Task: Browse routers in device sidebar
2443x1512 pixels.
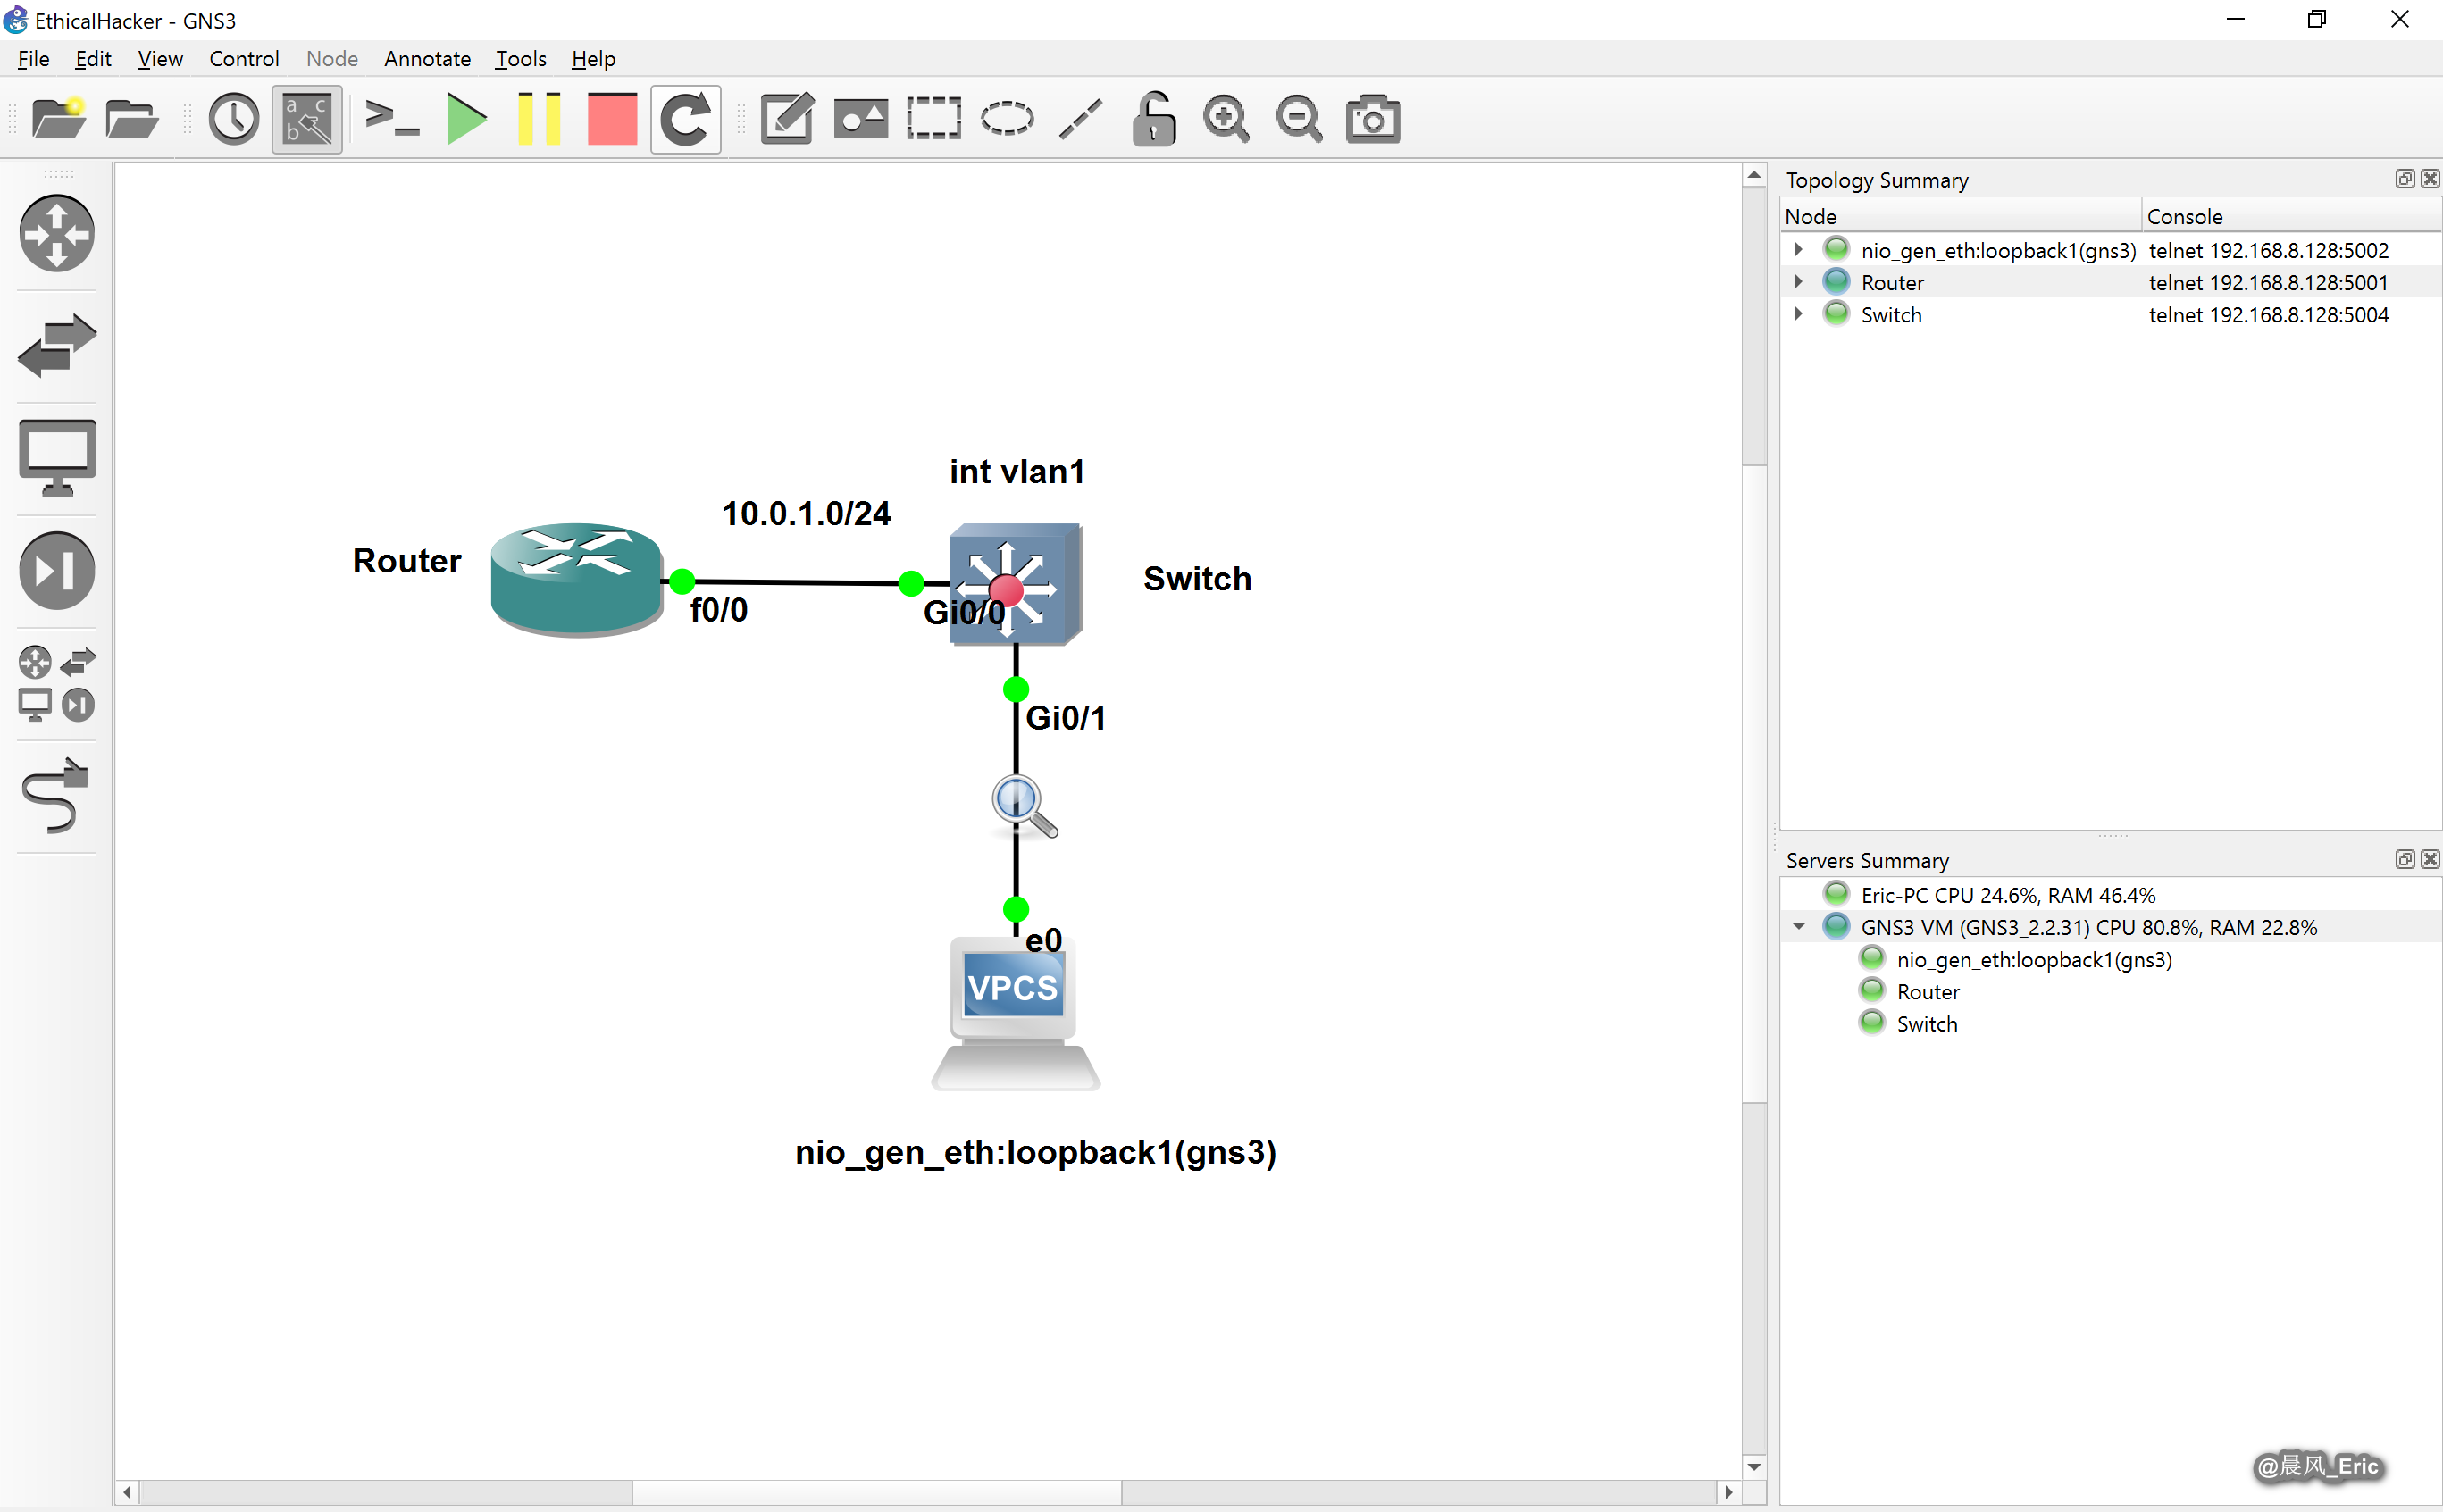Action: (57, 234)
